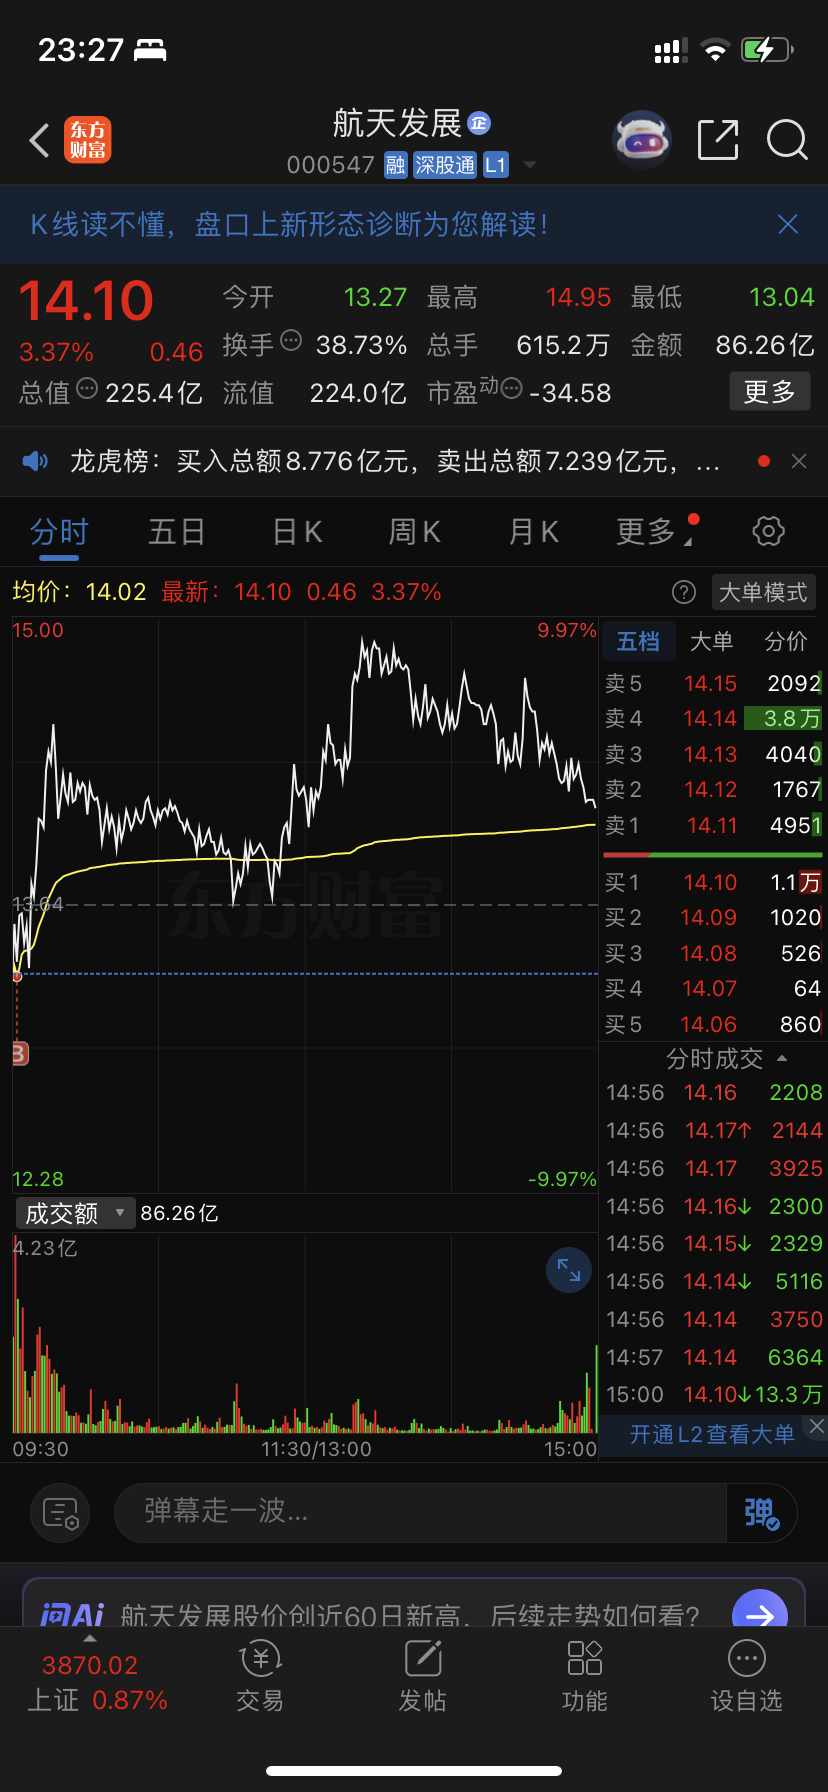Tap the 融 margin tag
This screenshot has height=1792, width=828.
point(396,165)
